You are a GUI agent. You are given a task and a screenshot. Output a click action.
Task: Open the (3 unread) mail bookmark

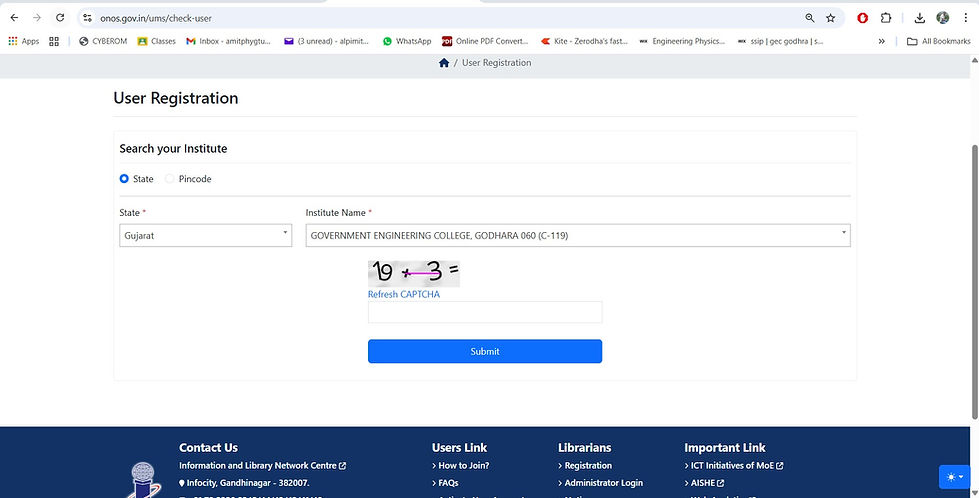(x=327, y=41)
